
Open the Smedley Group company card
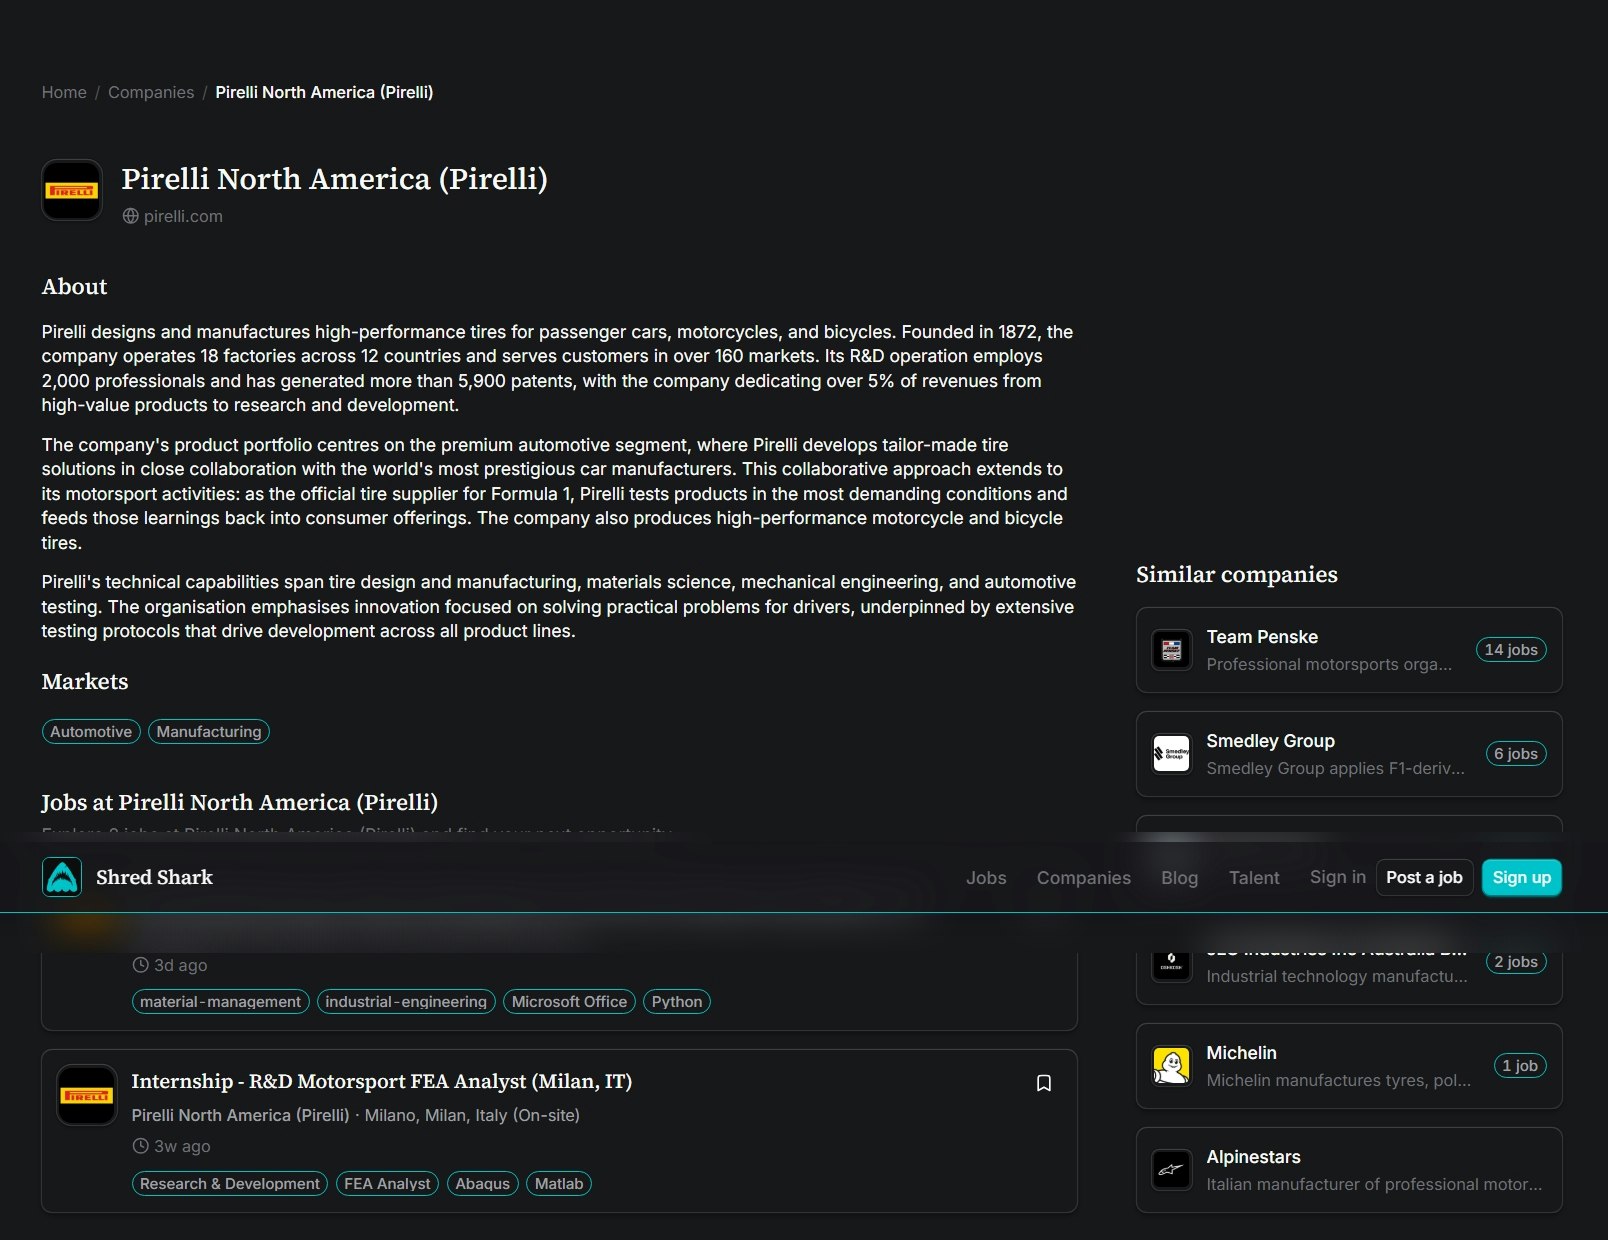pyautogui.click(x=1349, y=754)
